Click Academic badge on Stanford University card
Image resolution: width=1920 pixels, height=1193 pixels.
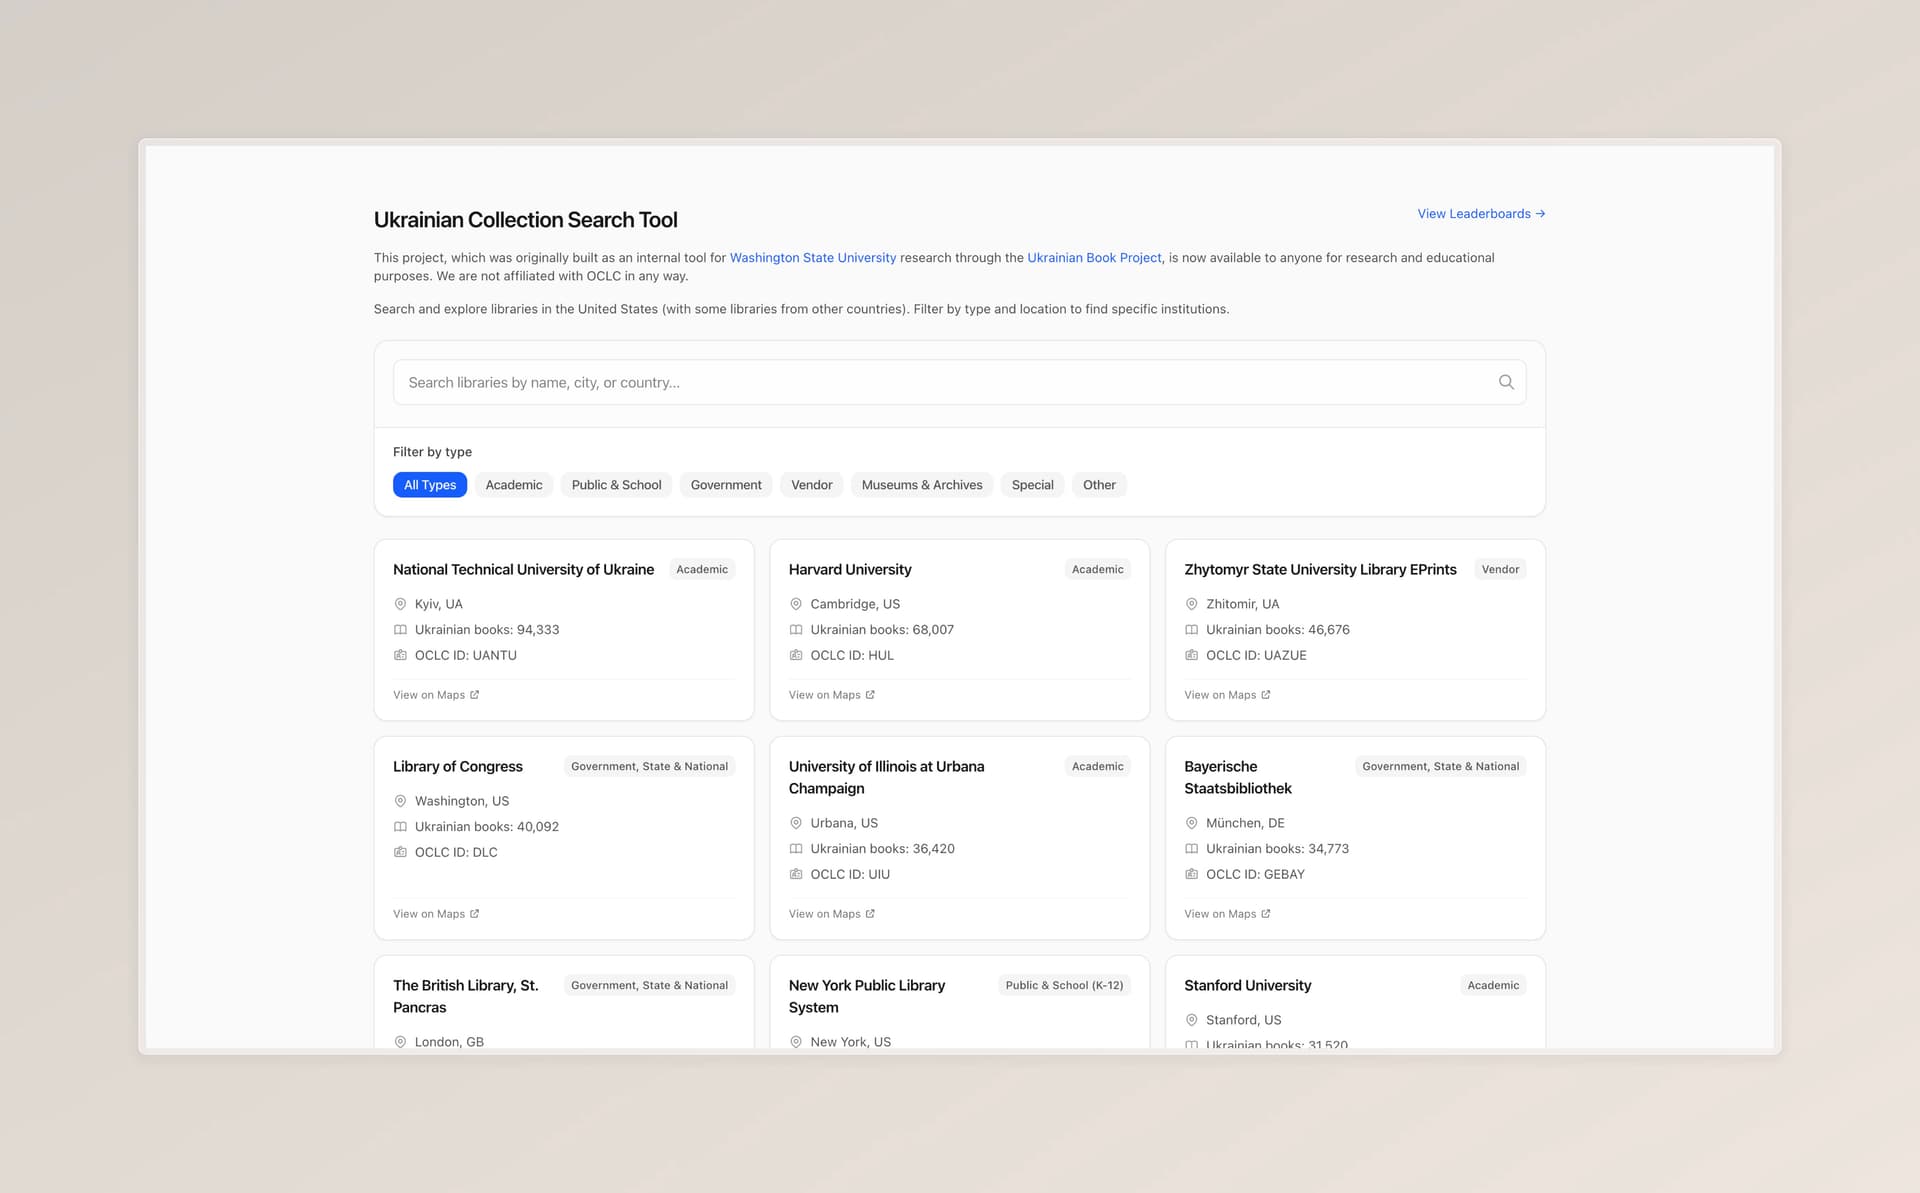[1493, 986]
